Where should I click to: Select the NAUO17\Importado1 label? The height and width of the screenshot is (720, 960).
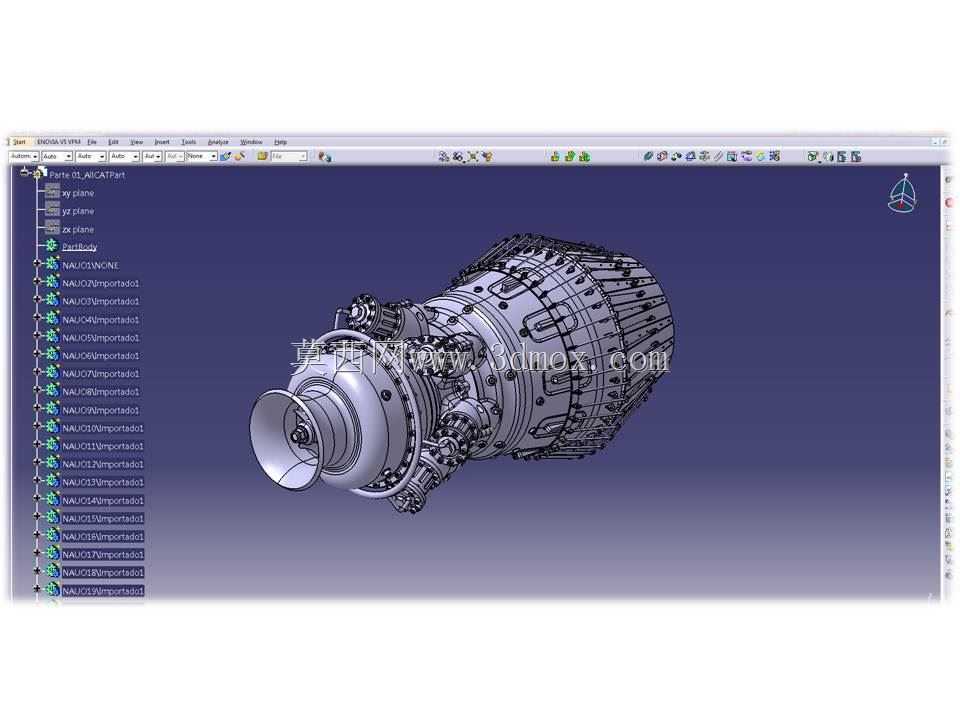(103, 555)
